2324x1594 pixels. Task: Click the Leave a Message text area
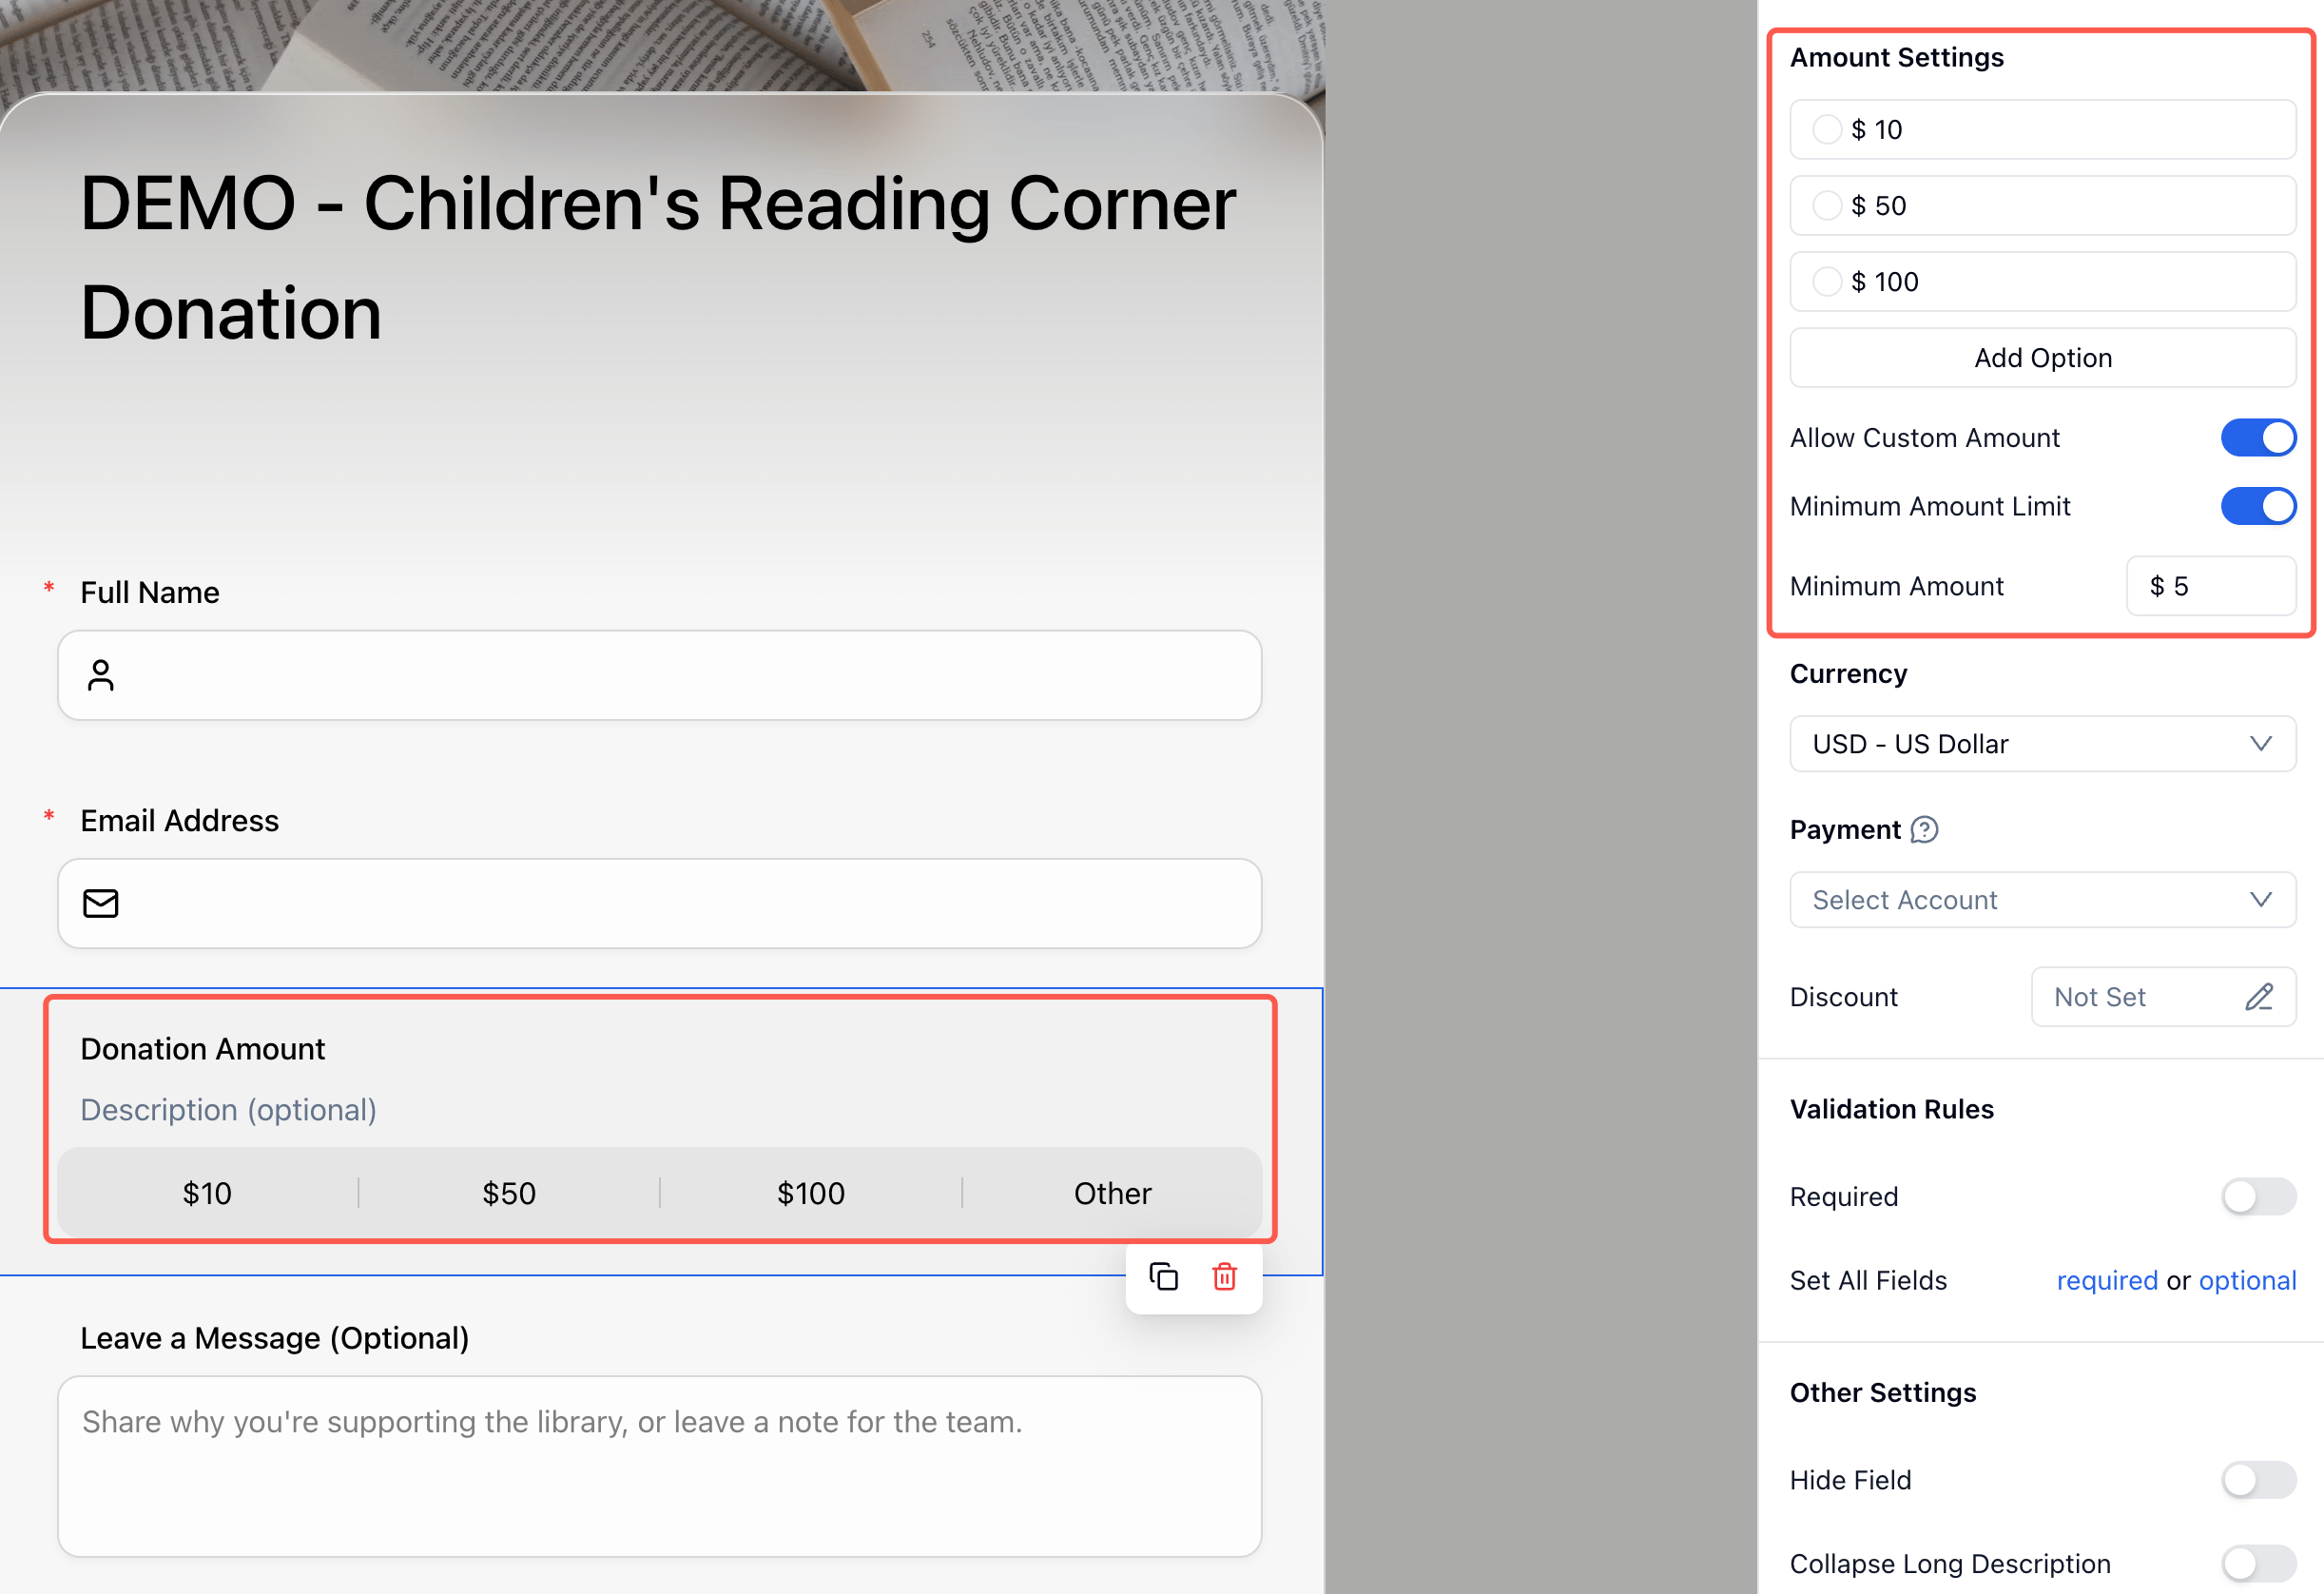click(660, 1466)
